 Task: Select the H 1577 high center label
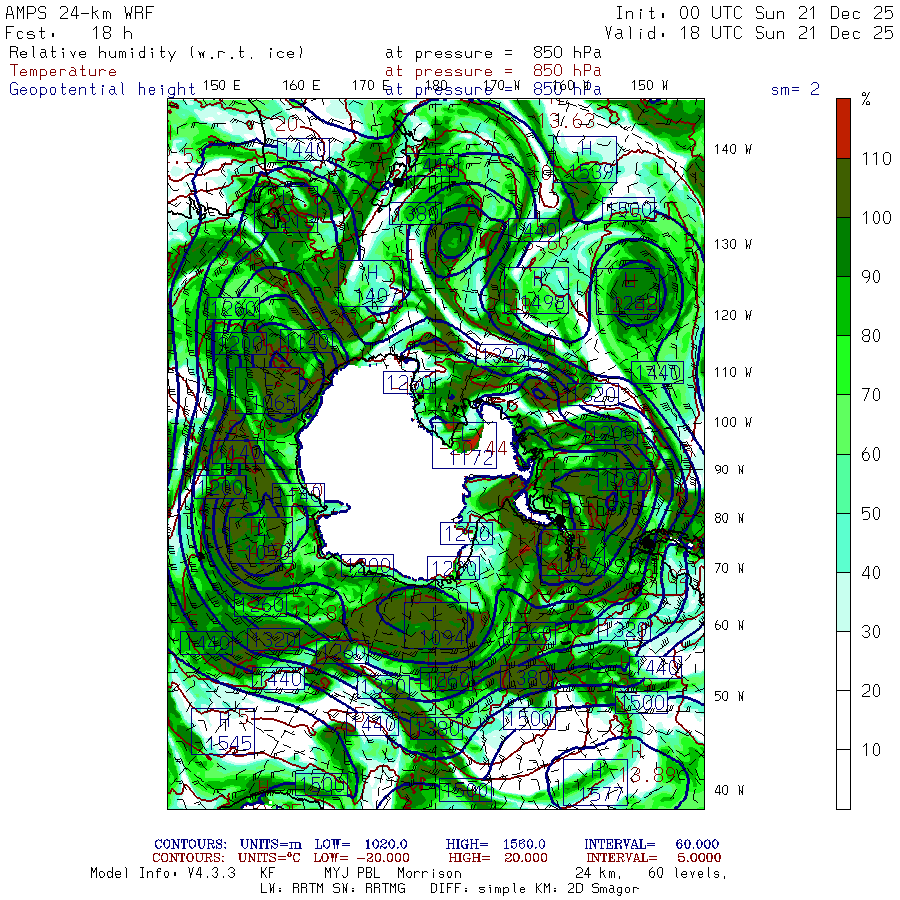(x=595, y=782)
